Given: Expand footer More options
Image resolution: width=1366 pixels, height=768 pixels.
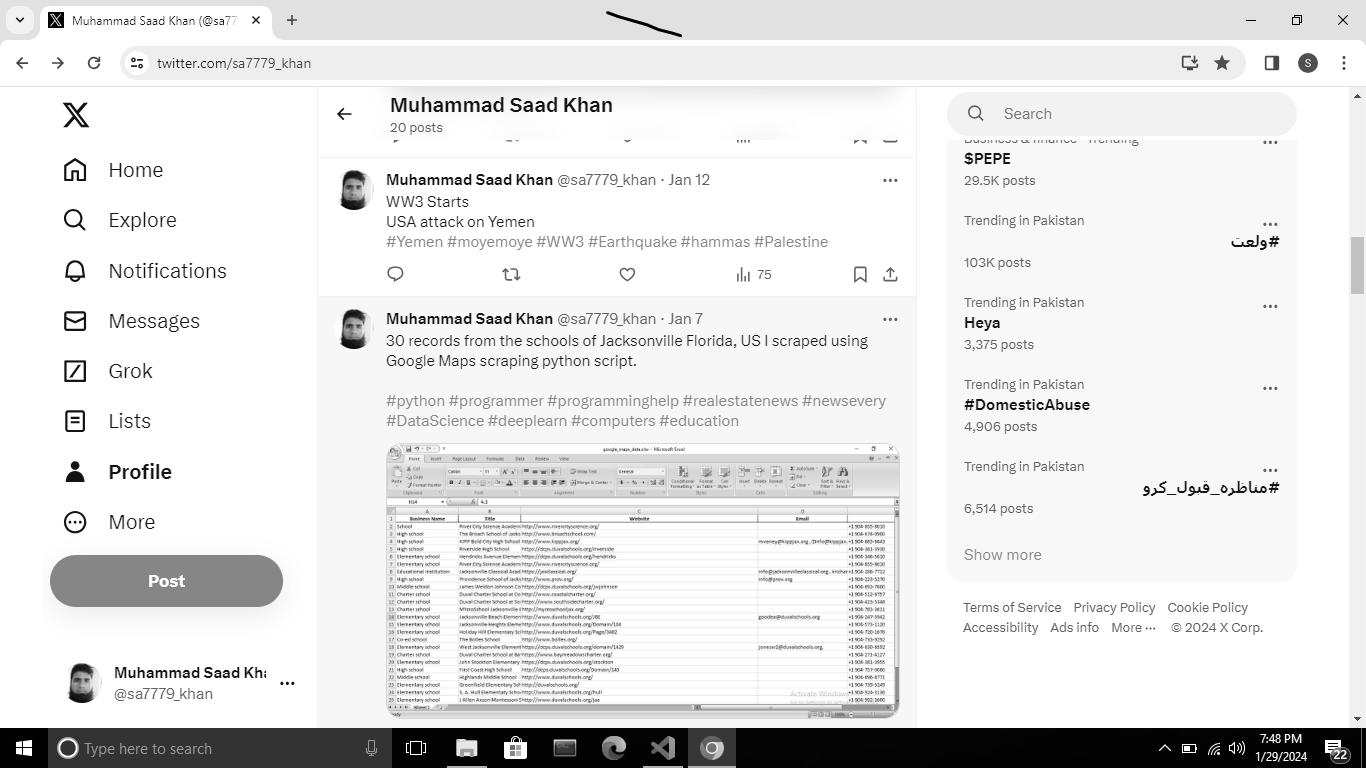Looking at the screenshot, I should coord(1133,628).
